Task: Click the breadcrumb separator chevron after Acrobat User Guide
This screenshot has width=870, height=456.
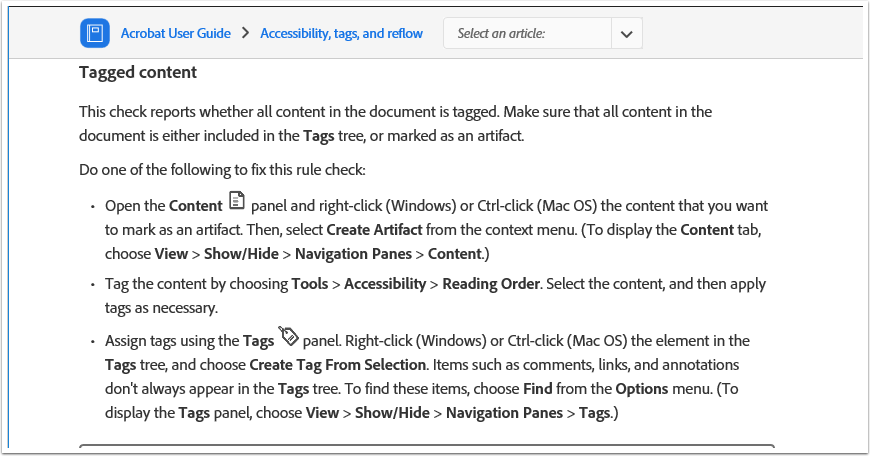Action: click(x=246, y=33)
